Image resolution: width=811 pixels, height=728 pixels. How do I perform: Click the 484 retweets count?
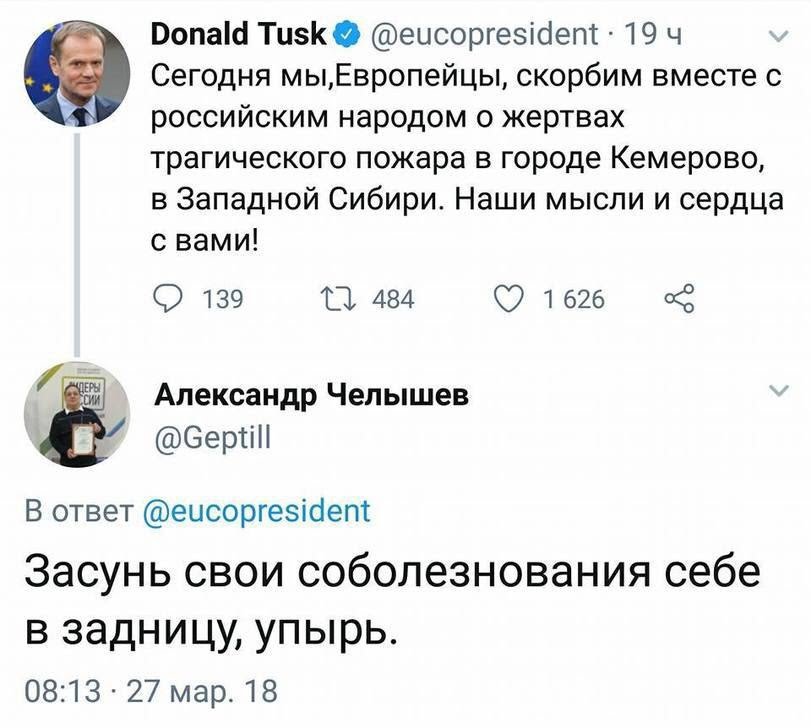pyautogui.click(x=393, y=298)
